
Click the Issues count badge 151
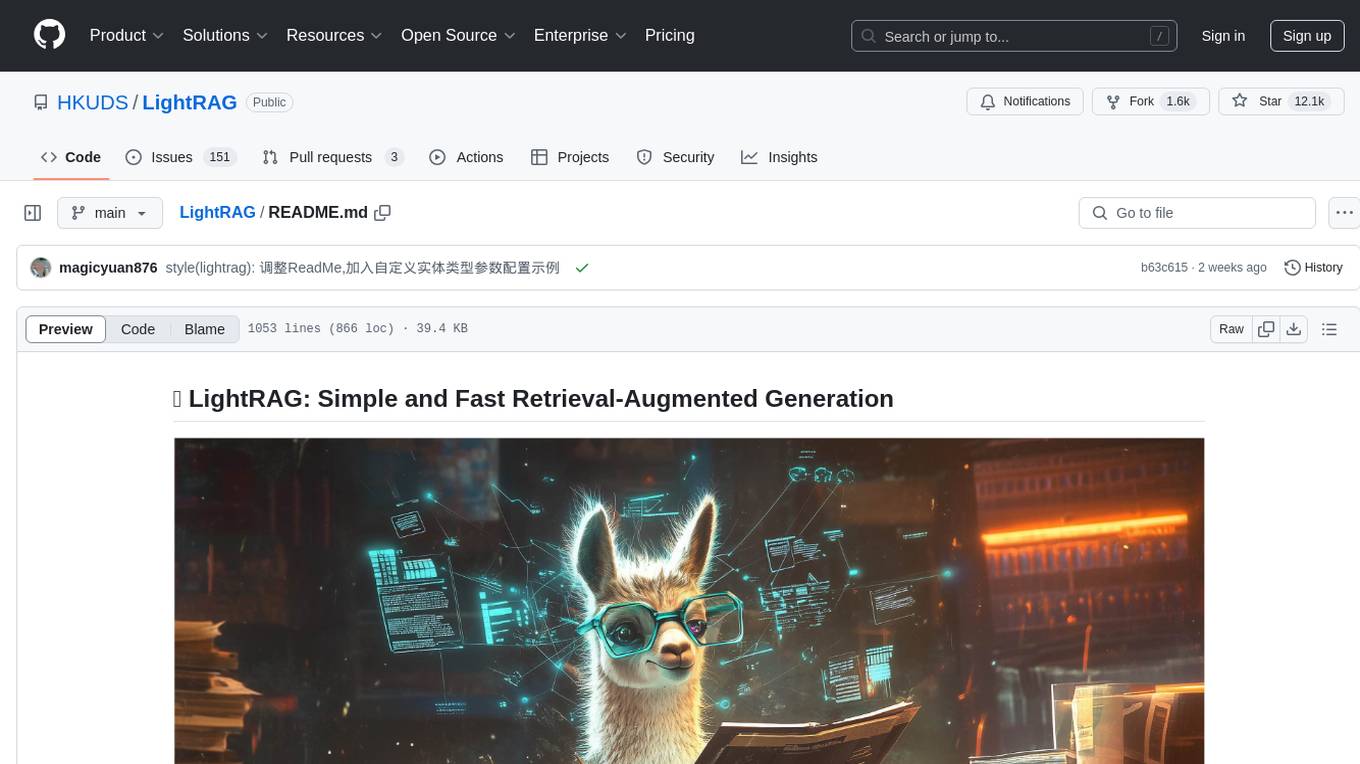click(220, 157)
